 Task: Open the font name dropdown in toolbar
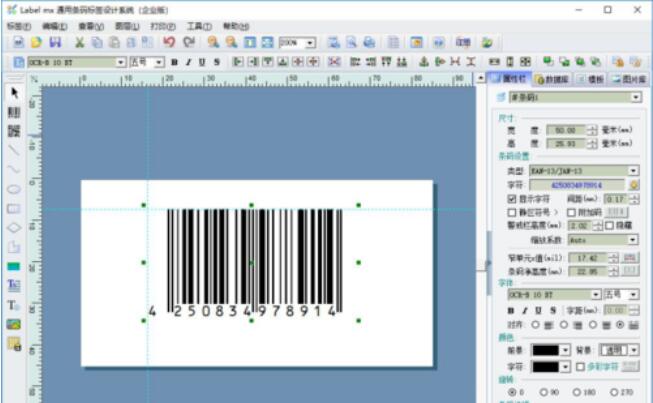click(x=120, y=62)
